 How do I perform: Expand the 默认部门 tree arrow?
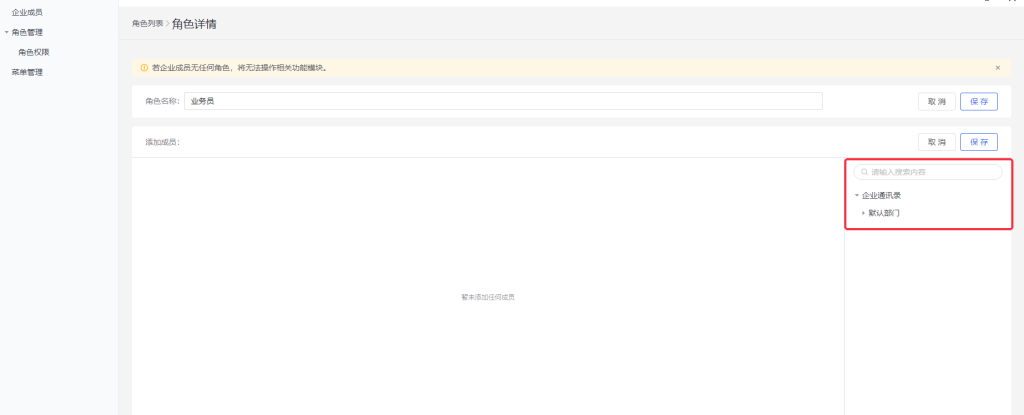[x=863, y=212]
